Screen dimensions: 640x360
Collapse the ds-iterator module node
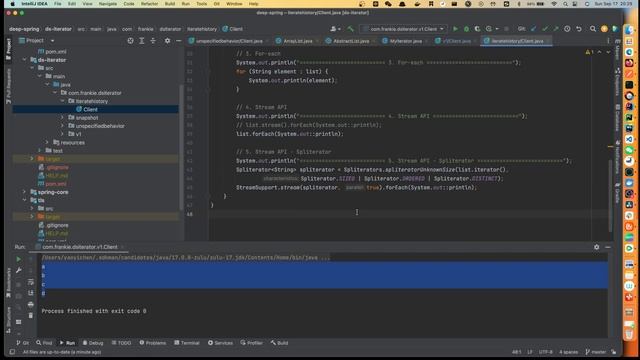pos(24,60)
